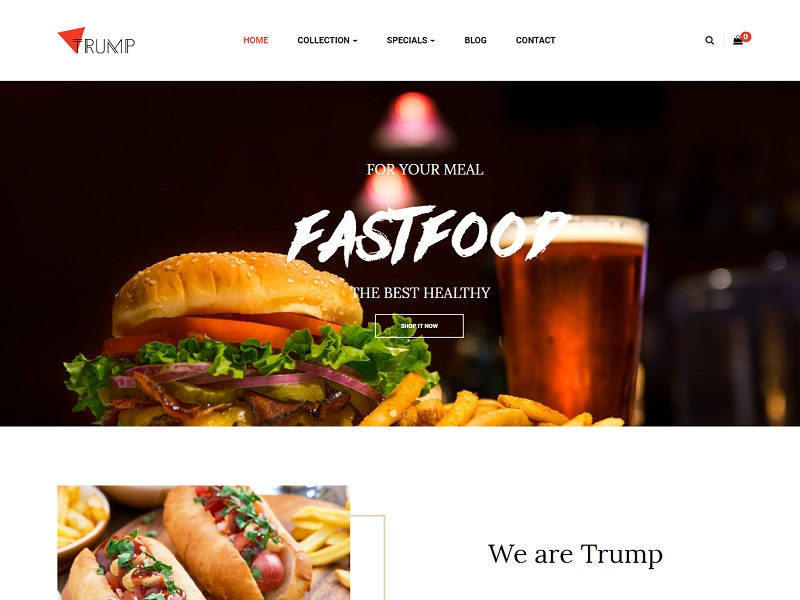Visit the Contact page
Screen dimensions: 800x600
click(535, 40)
